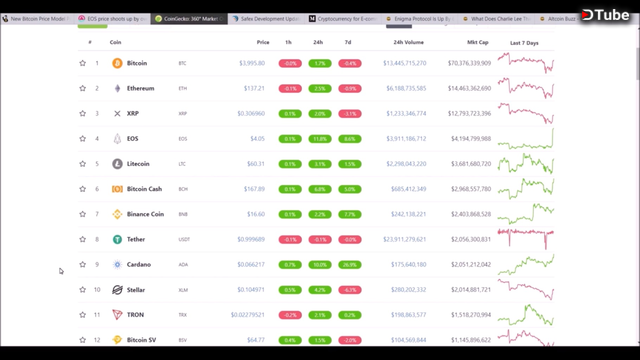Toggle the favorite star for Tether

point(82,240)
